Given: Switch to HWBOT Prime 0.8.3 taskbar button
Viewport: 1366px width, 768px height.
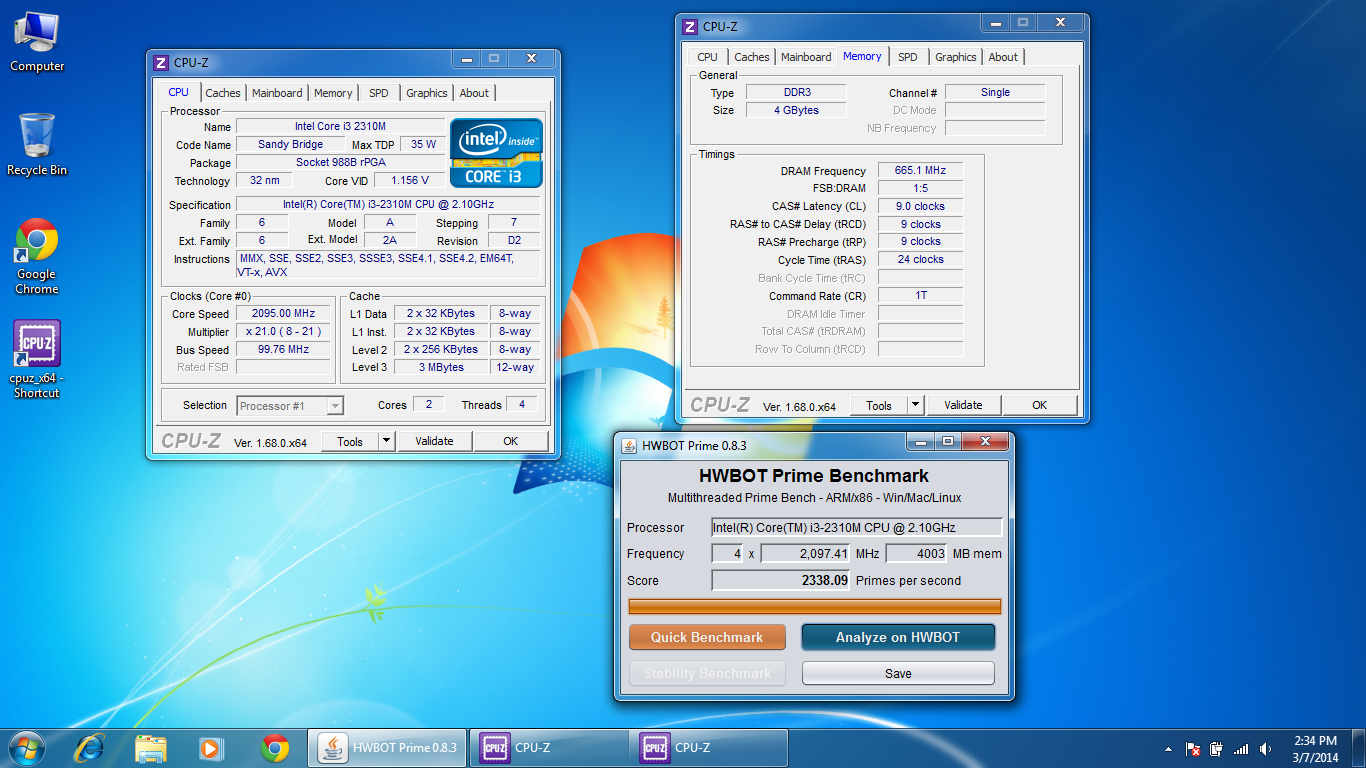Looking at the screenshot, I should (x=386, y=748).
